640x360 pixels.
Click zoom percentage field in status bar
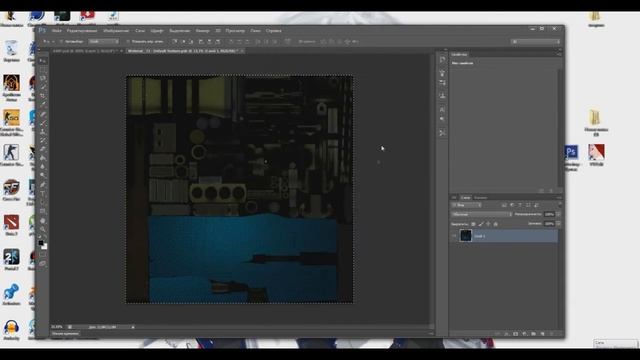coord(57,327)
